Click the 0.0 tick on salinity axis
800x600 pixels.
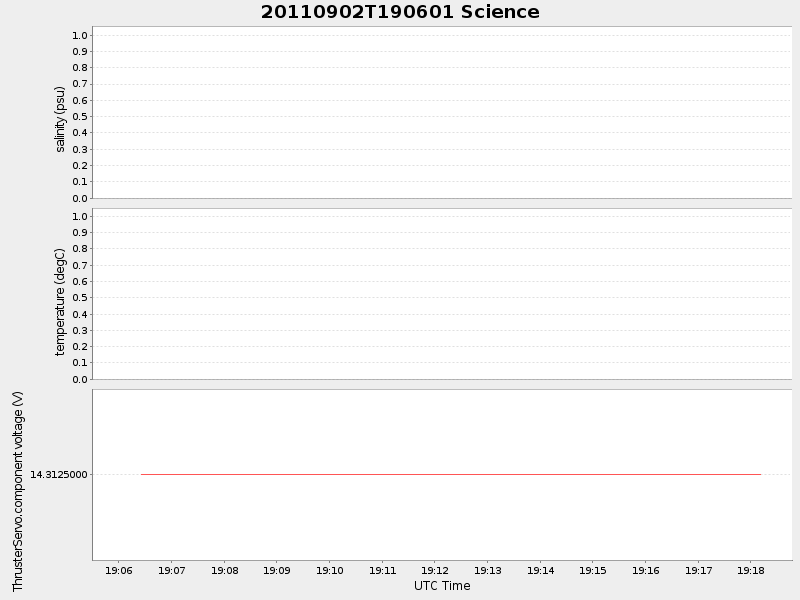(x=80, y=198)
